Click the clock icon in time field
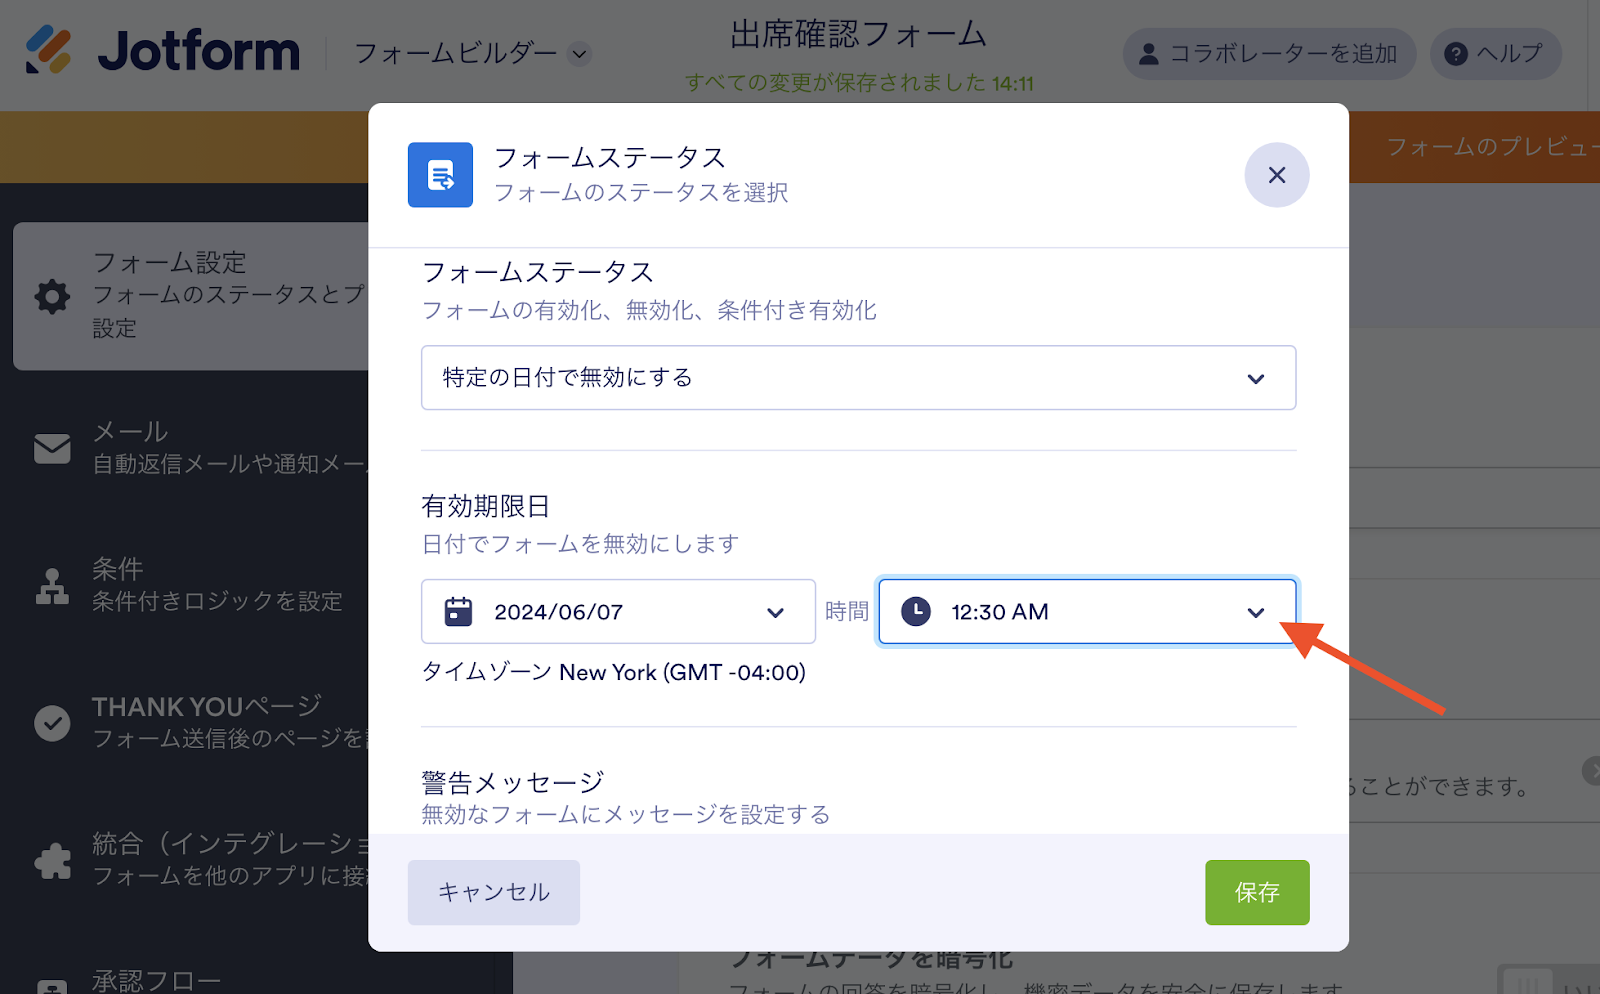Image resolution: width=1600 pixels, height=994 pixels. point(916,612)
